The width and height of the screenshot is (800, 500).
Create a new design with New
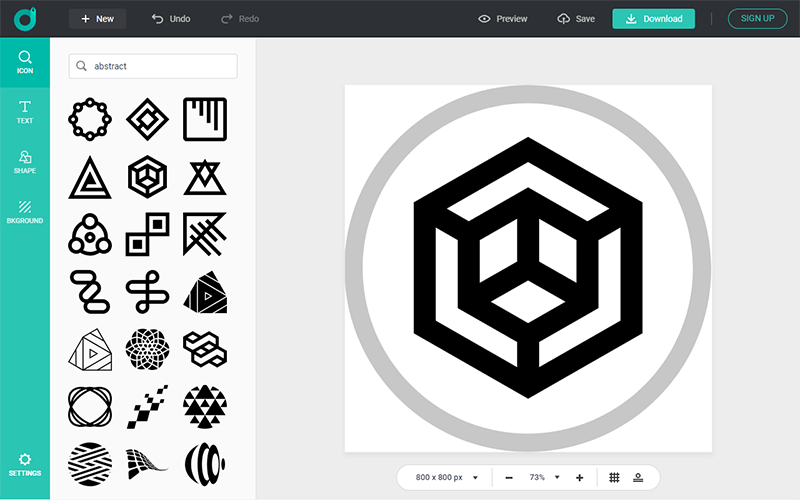tap(98, 19)
